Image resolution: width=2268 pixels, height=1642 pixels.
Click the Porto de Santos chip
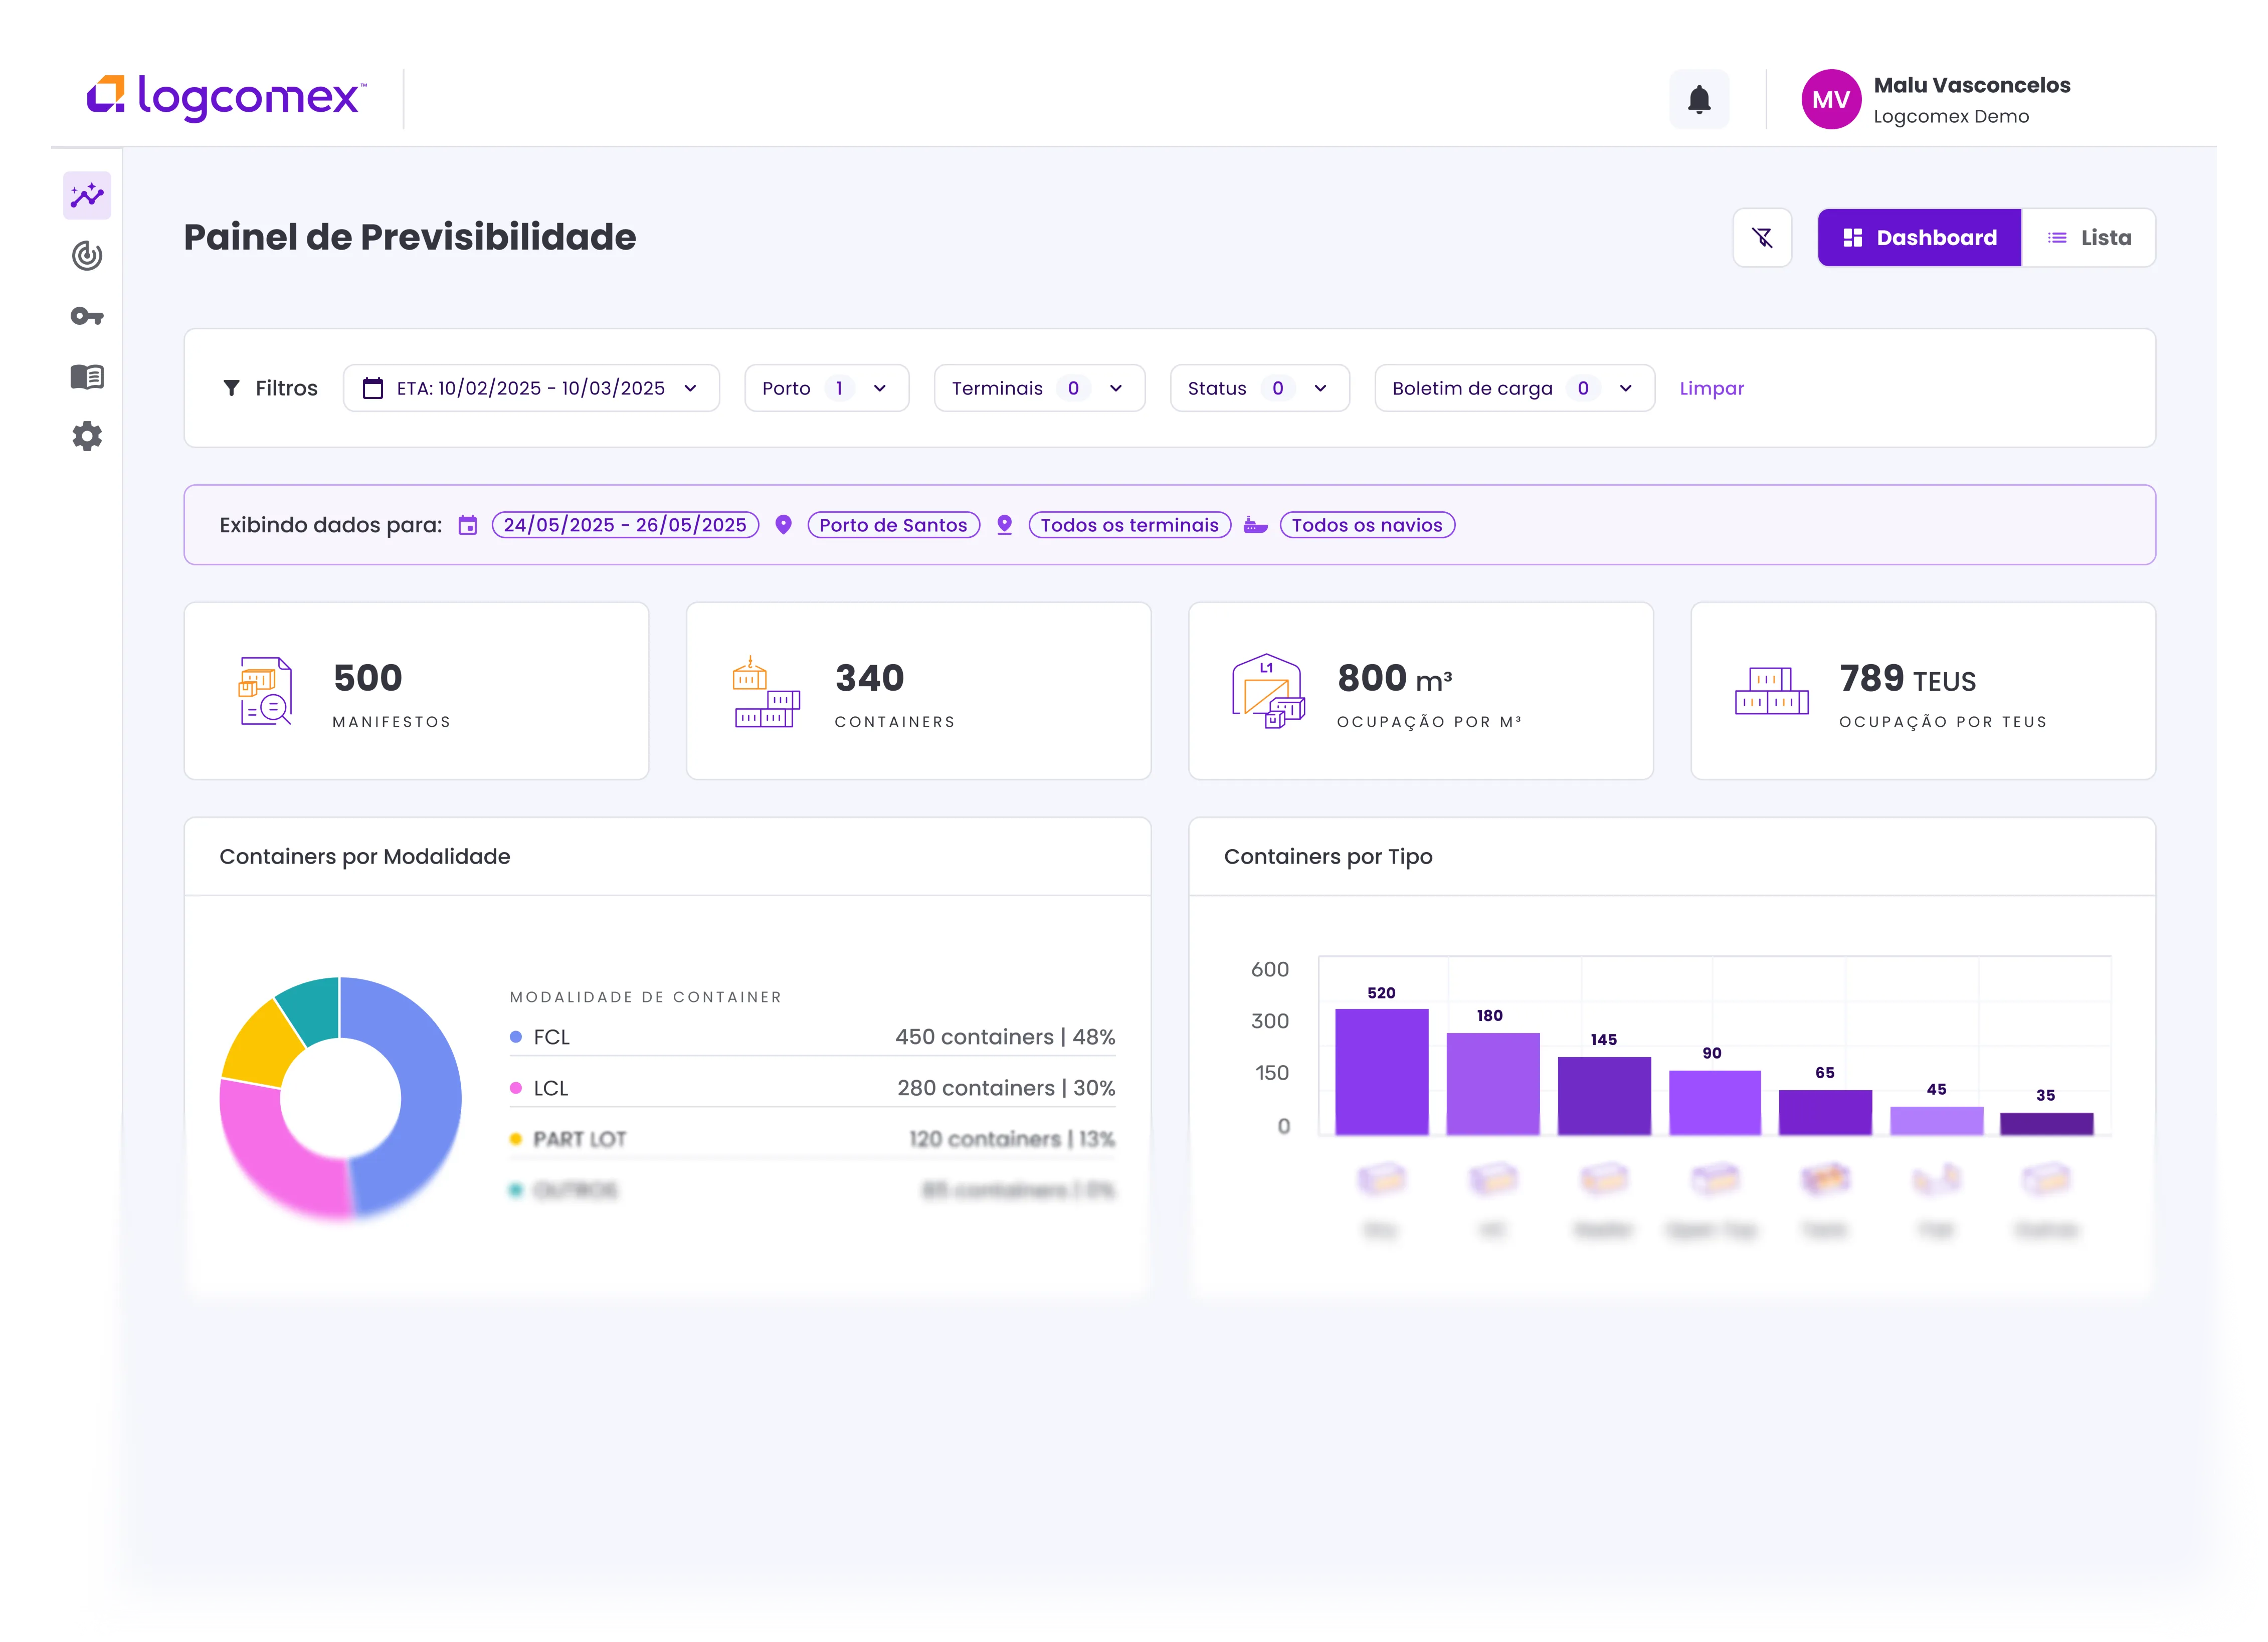(x=893, y=525)
